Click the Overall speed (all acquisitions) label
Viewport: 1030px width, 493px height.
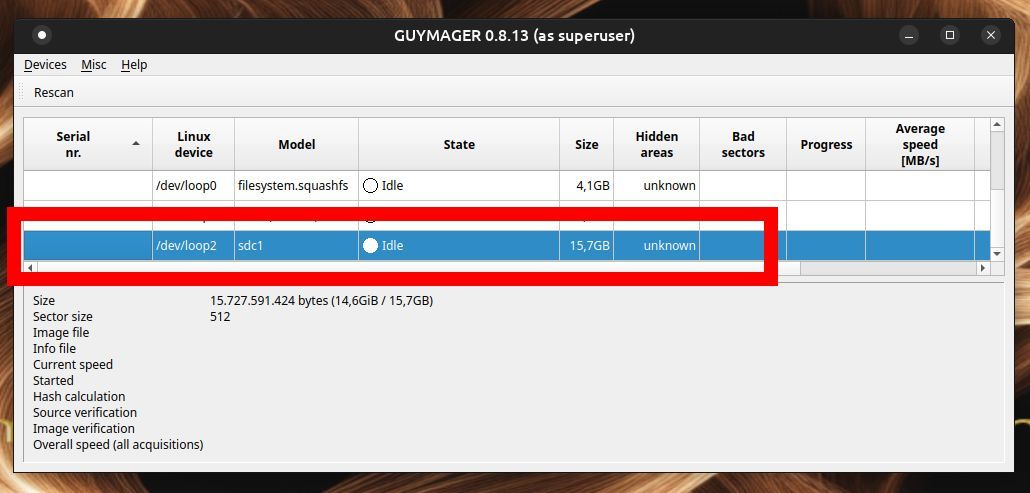(x=118, y=444)
